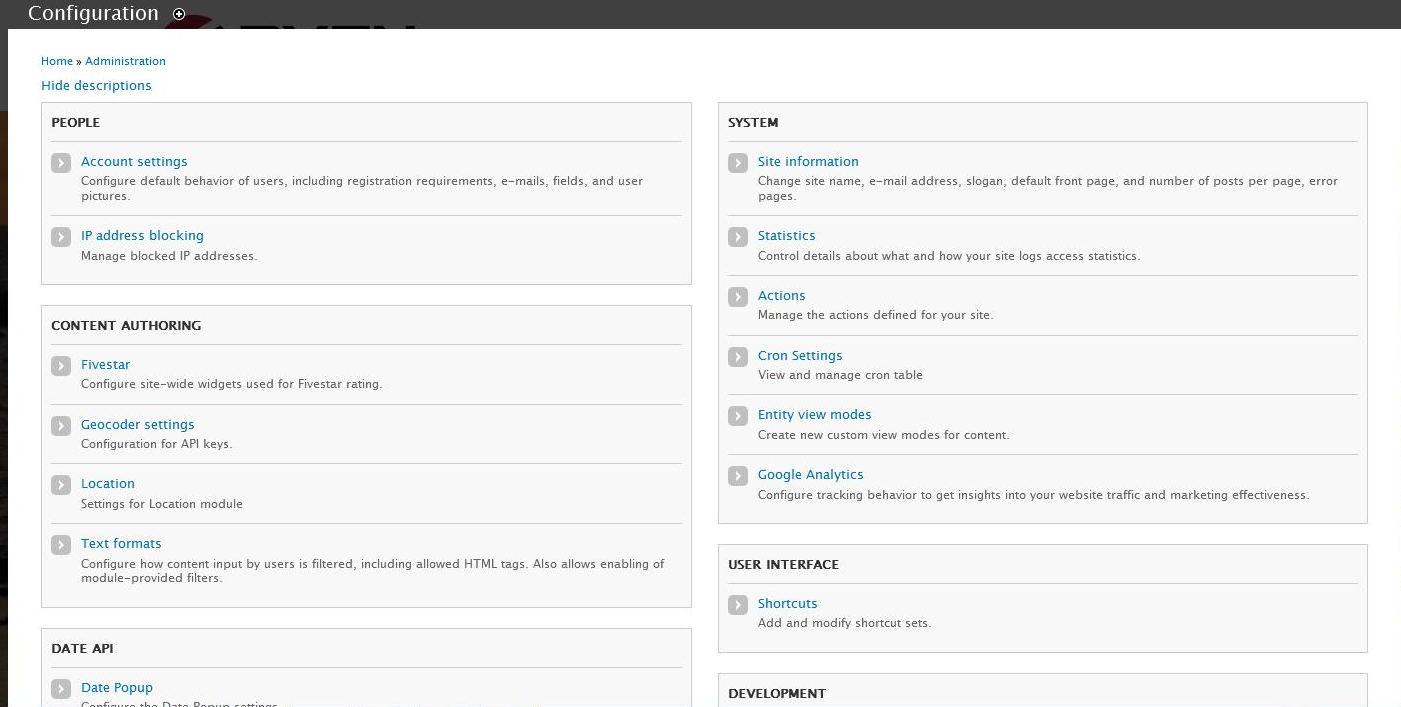1401x707 pixels.
Task: Click the PEOPLE section heading
Action: (76, 123)
